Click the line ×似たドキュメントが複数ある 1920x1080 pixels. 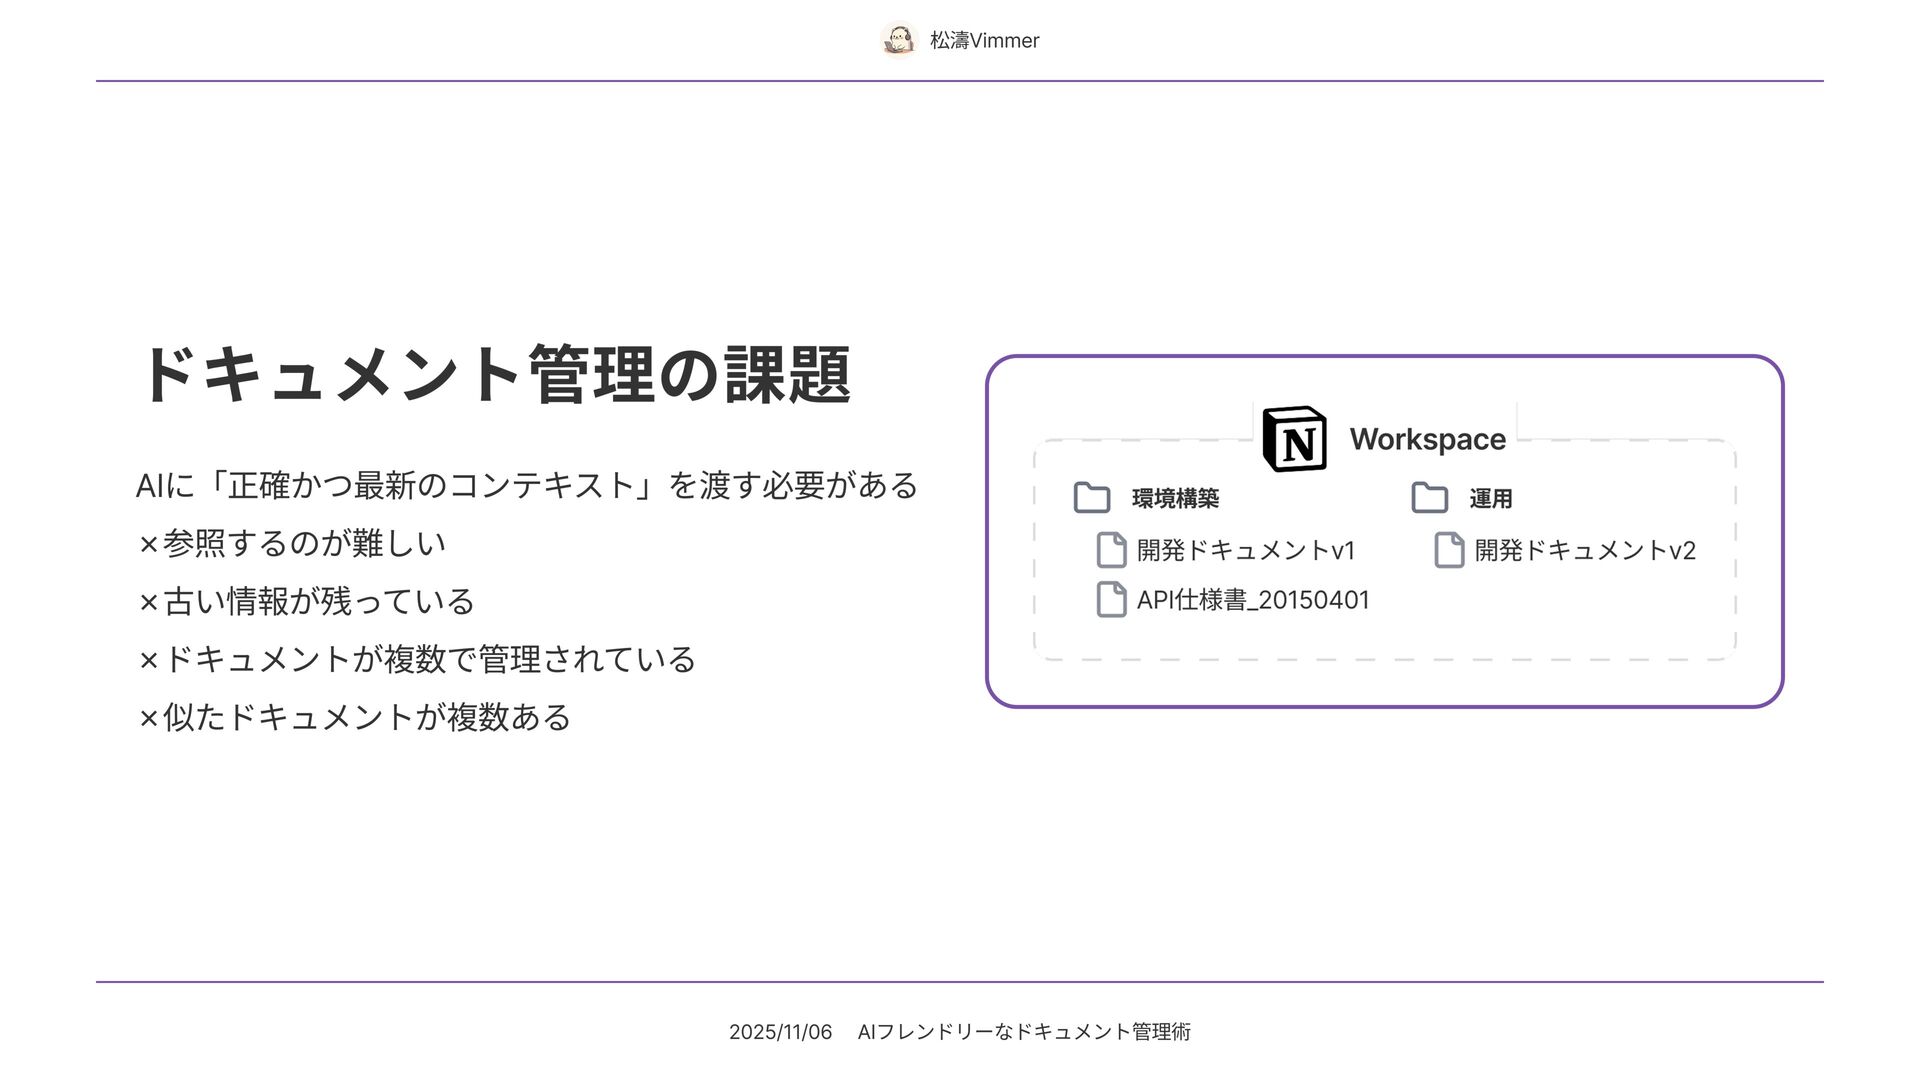coord(354,717)
